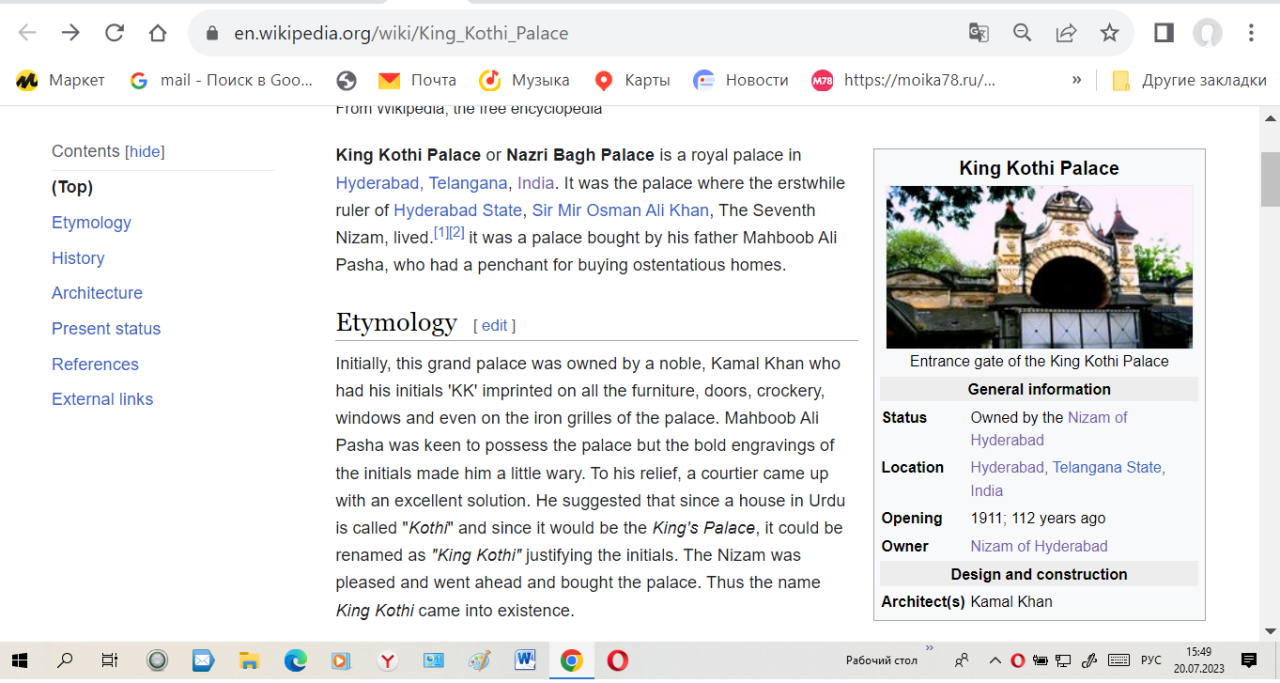Open Hyderabad, Telangana State link in infobox
The image size is (1280, 683).
(1068, 467)
